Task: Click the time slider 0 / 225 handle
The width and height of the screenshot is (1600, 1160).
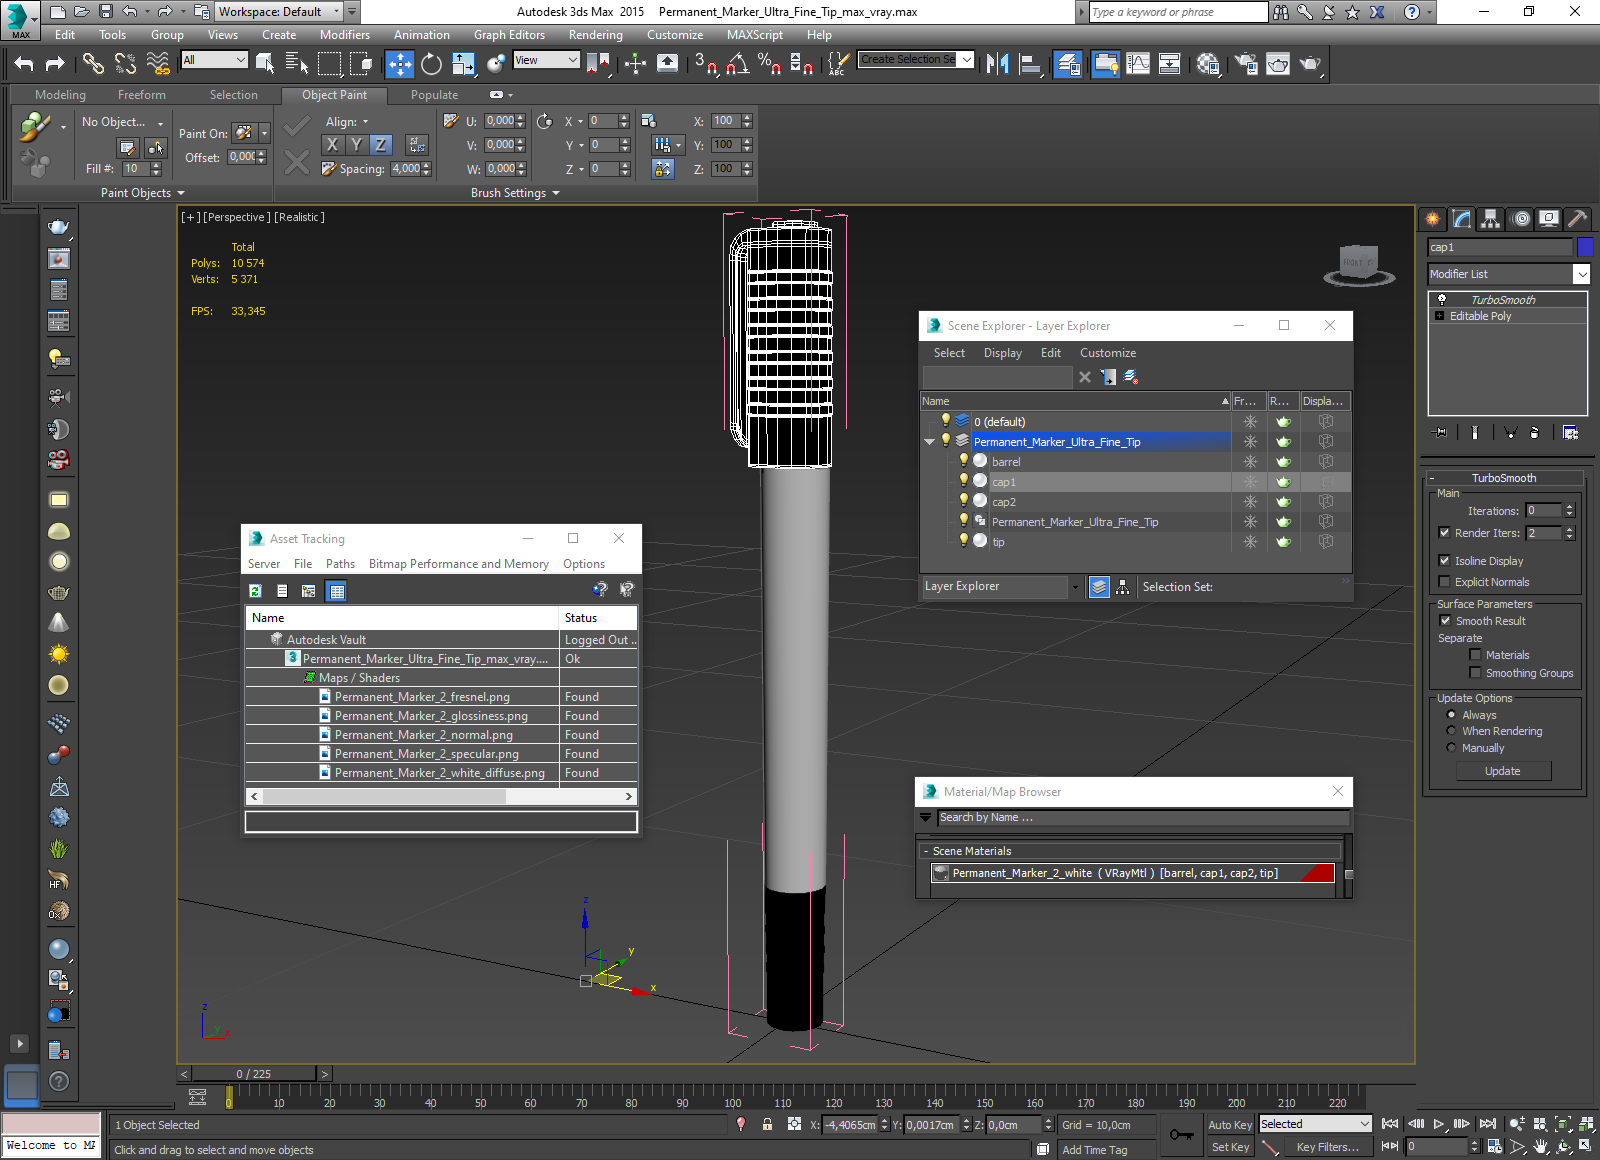Action: point(254,1074)
